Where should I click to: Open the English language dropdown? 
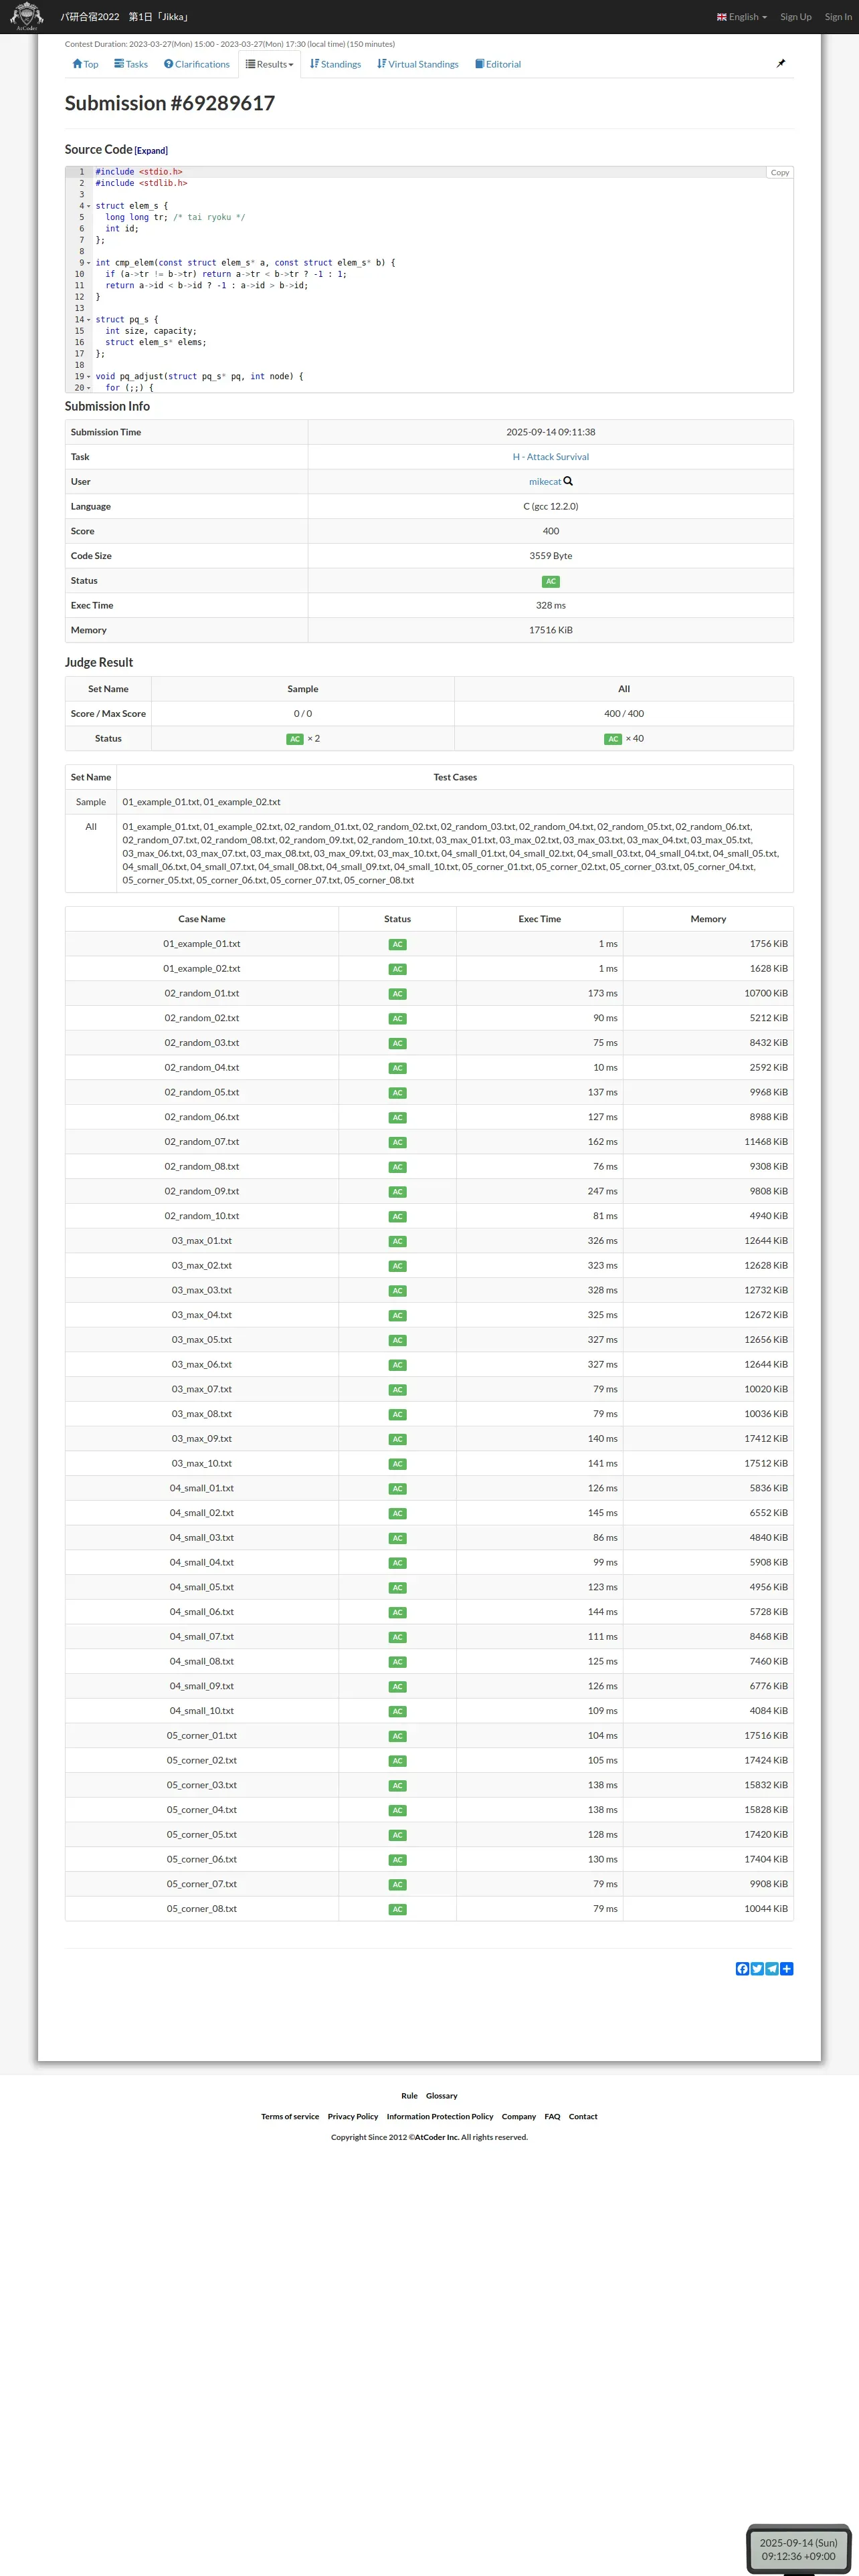742,17
